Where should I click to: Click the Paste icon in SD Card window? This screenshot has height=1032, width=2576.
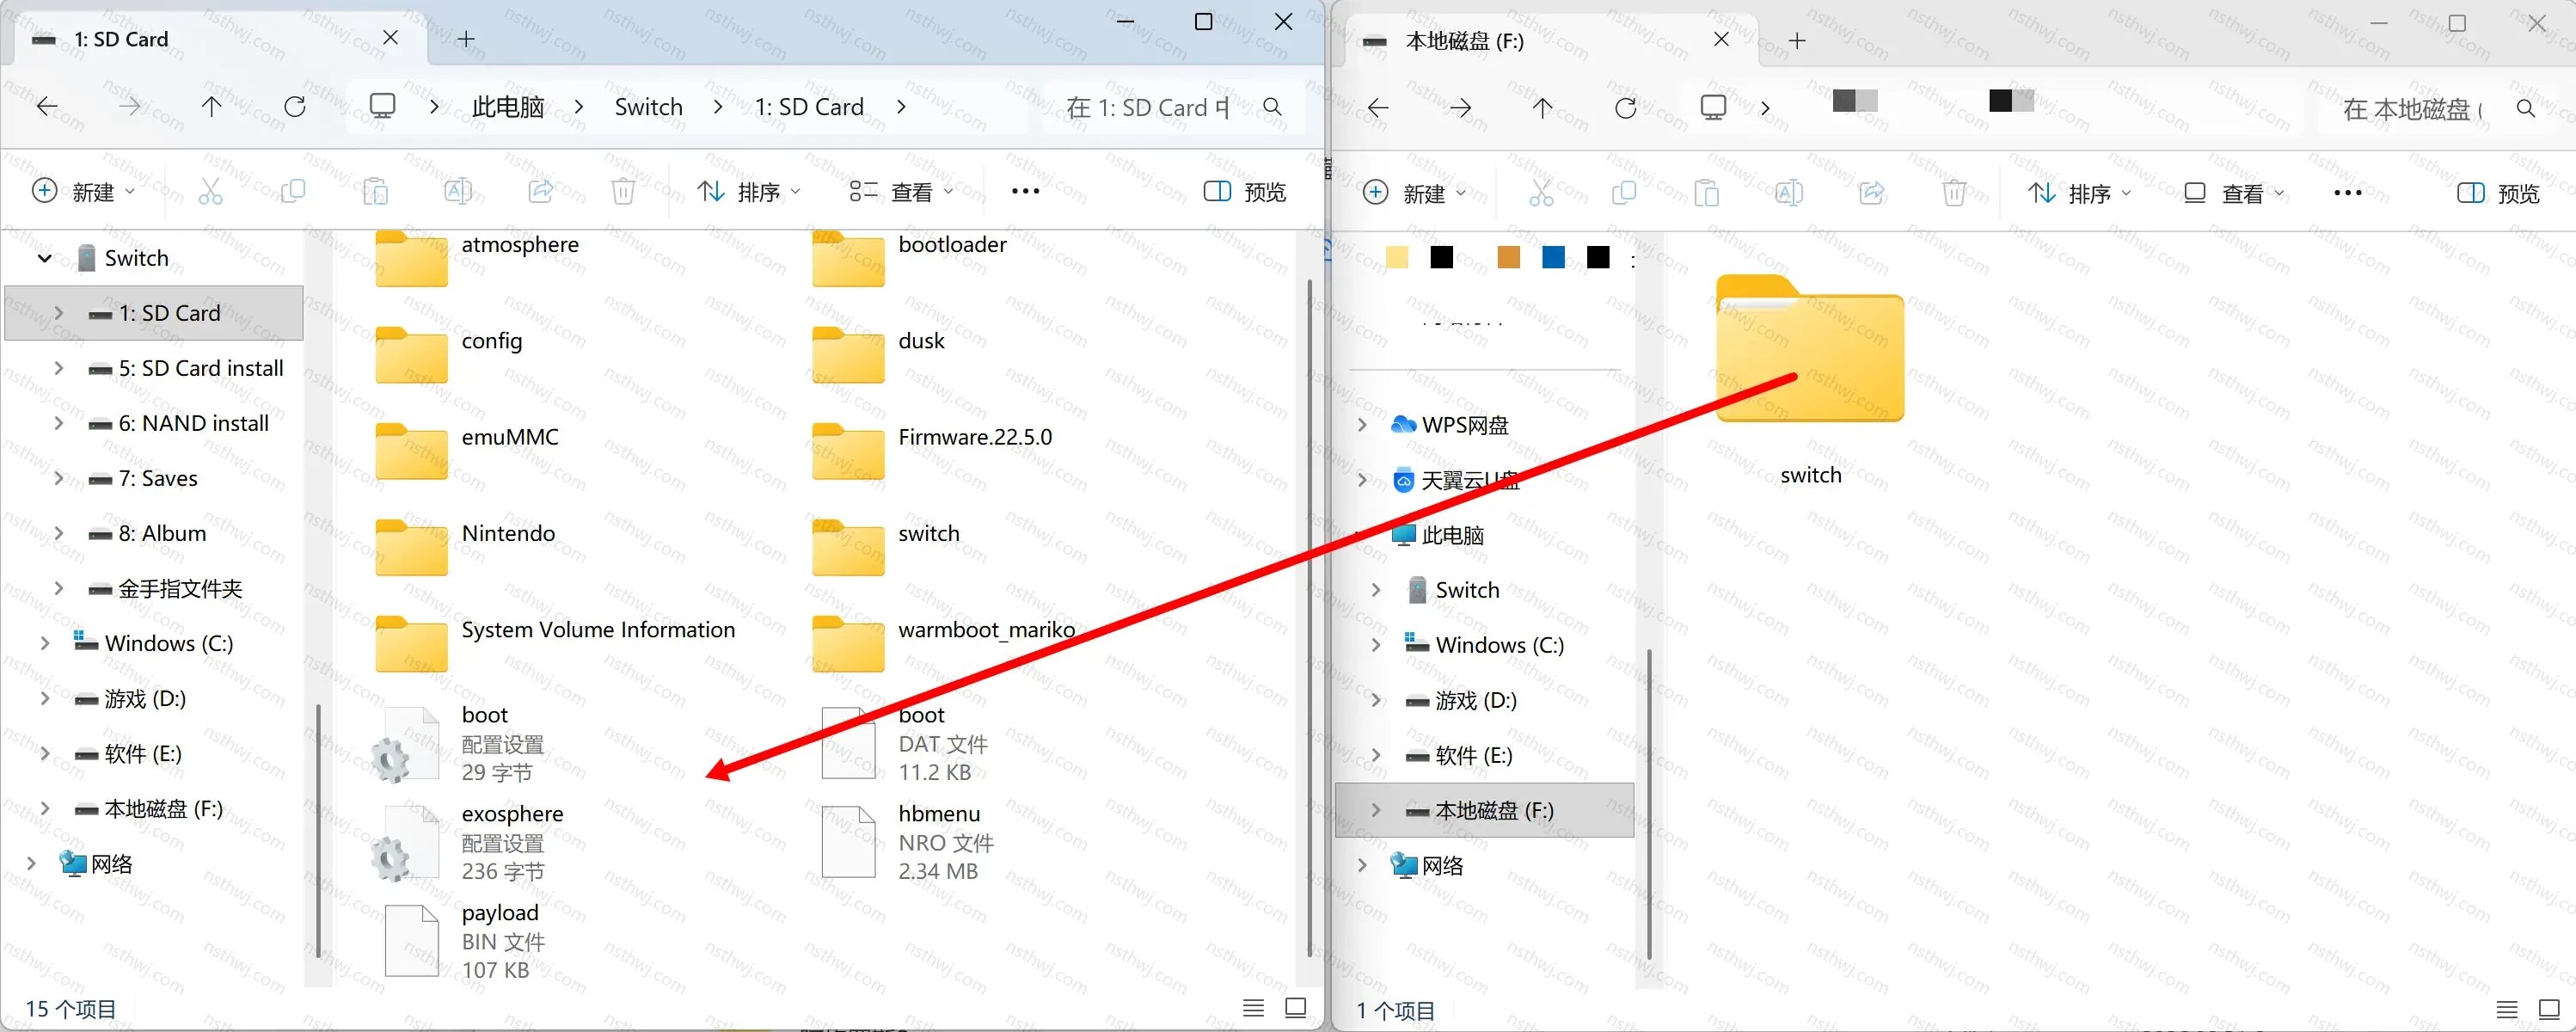click(375, 191)
